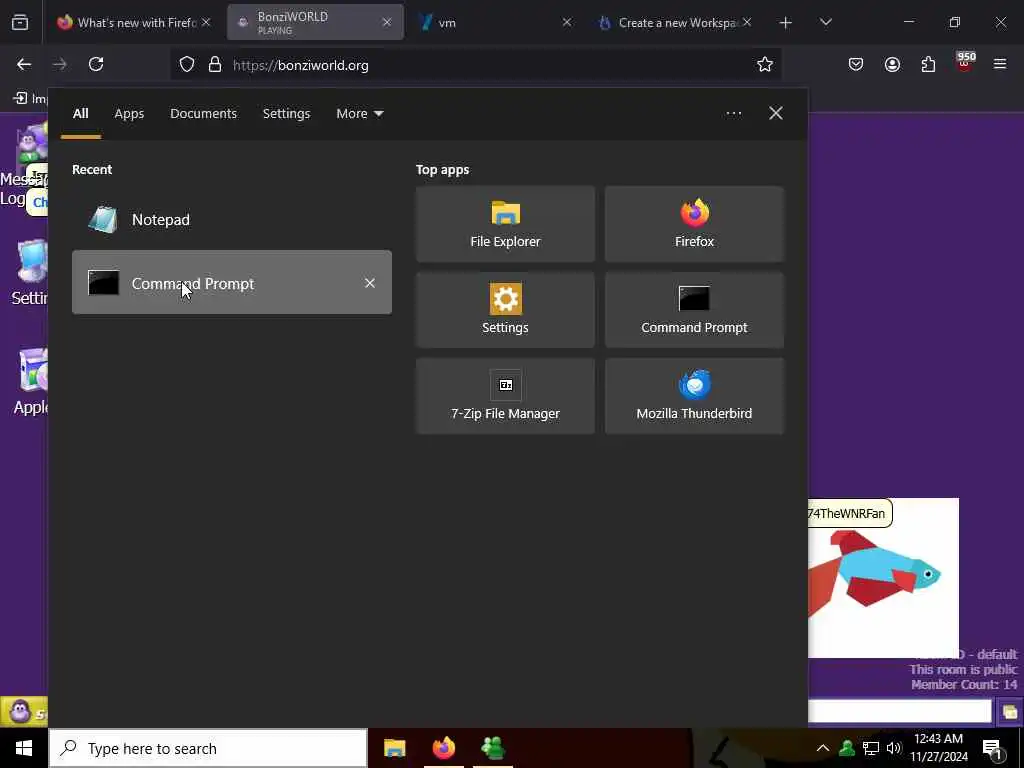
Task: Click green user icon in system tray
Action: pyautogui.click(x=847, y=748)
